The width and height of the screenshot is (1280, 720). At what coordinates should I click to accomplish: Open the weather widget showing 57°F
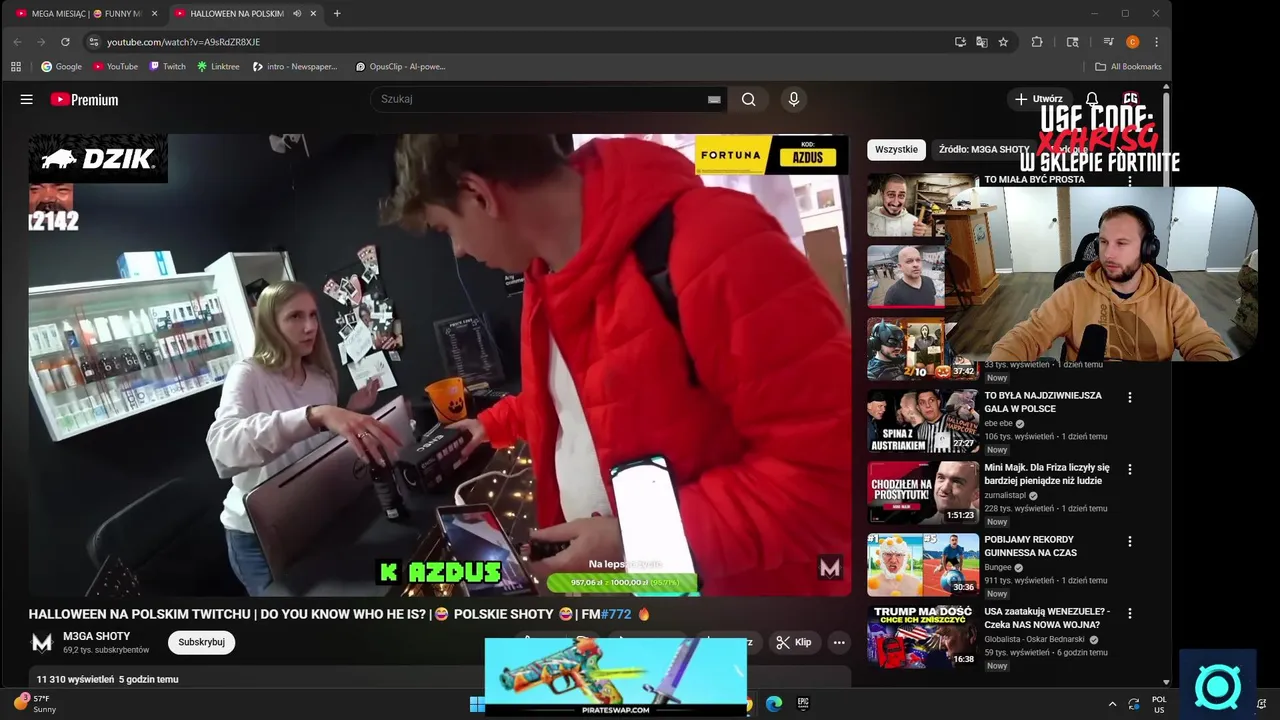point(36,704)
